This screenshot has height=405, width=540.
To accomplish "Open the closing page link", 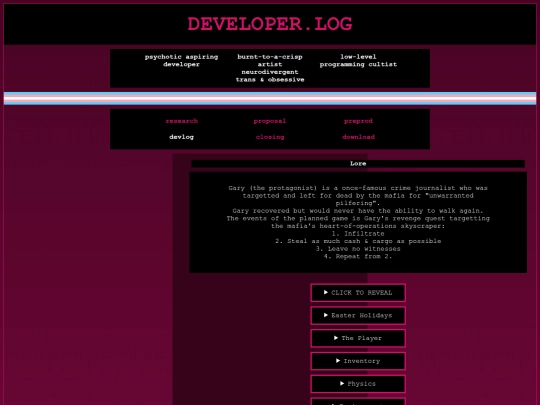I will (270, 137).
